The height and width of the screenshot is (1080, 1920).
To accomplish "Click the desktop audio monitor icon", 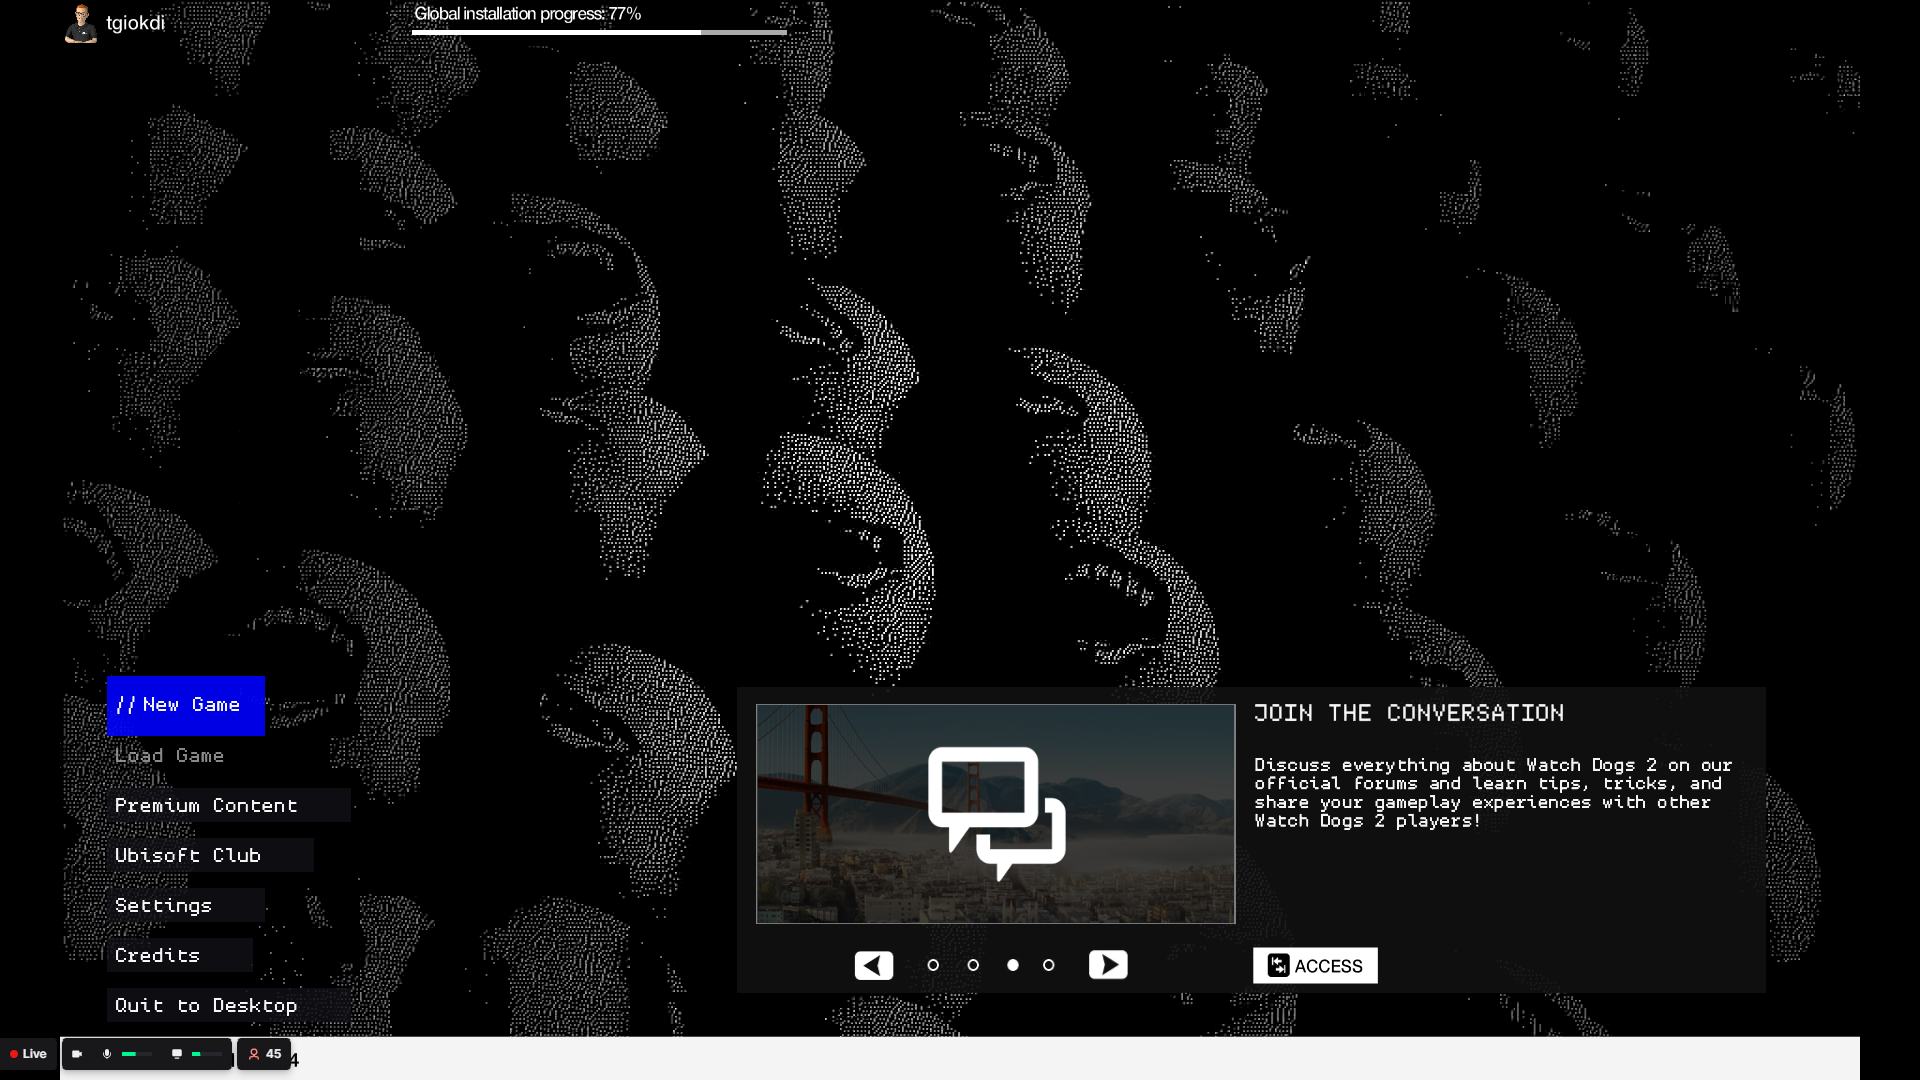I will pyautogui.click(x=177, y=1054).
